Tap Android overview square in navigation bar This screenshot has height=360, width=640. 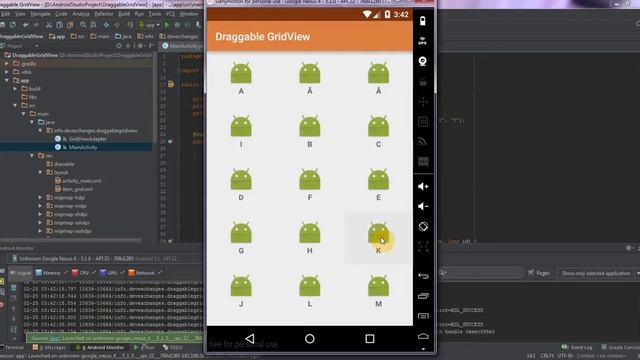click(x=370, y=338)
